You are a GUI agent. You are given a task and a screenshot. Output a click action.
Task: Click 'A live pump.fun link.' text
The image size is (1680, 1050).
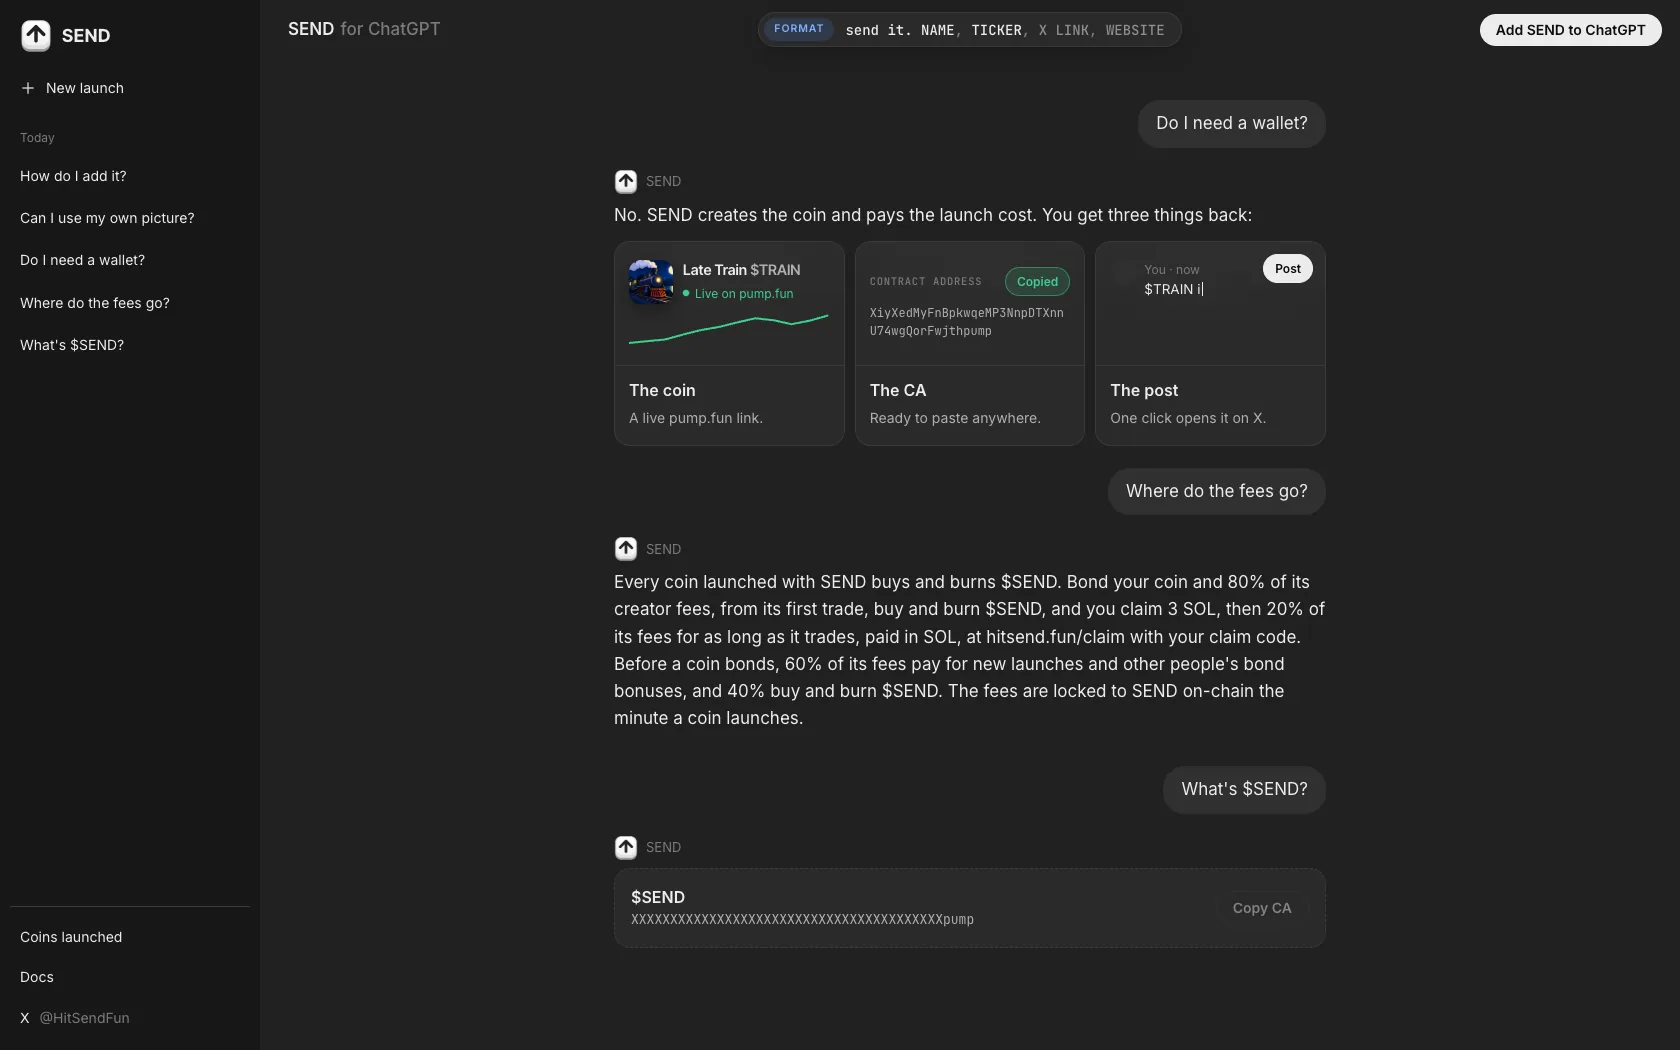696,418
